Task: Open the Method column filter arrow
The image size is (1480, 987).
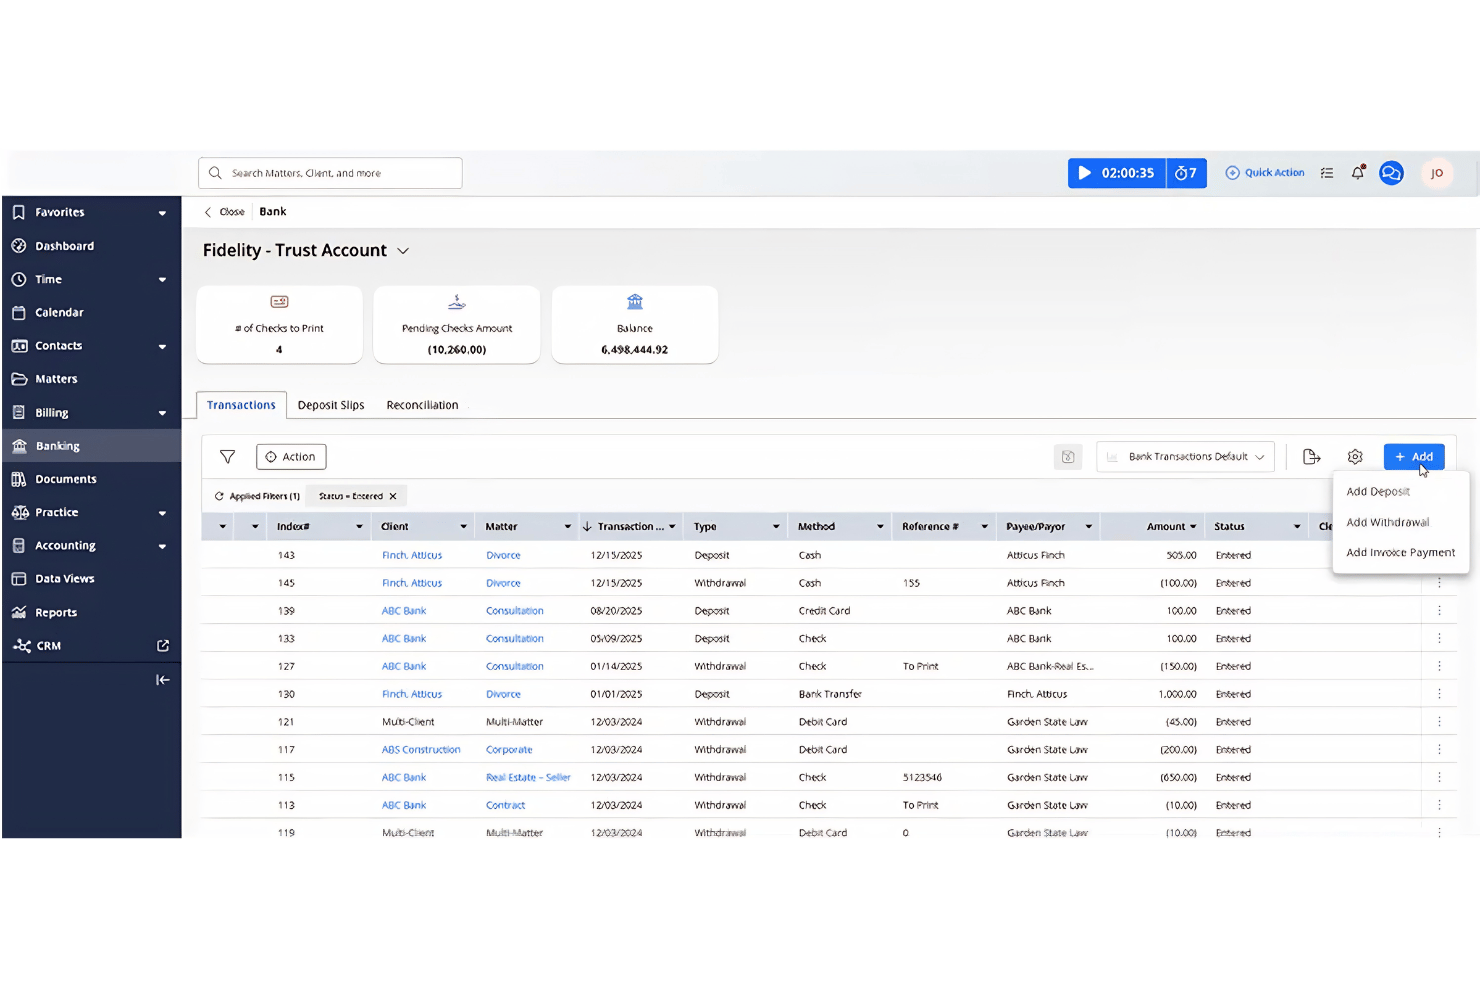Action: (x=880, y=527)
